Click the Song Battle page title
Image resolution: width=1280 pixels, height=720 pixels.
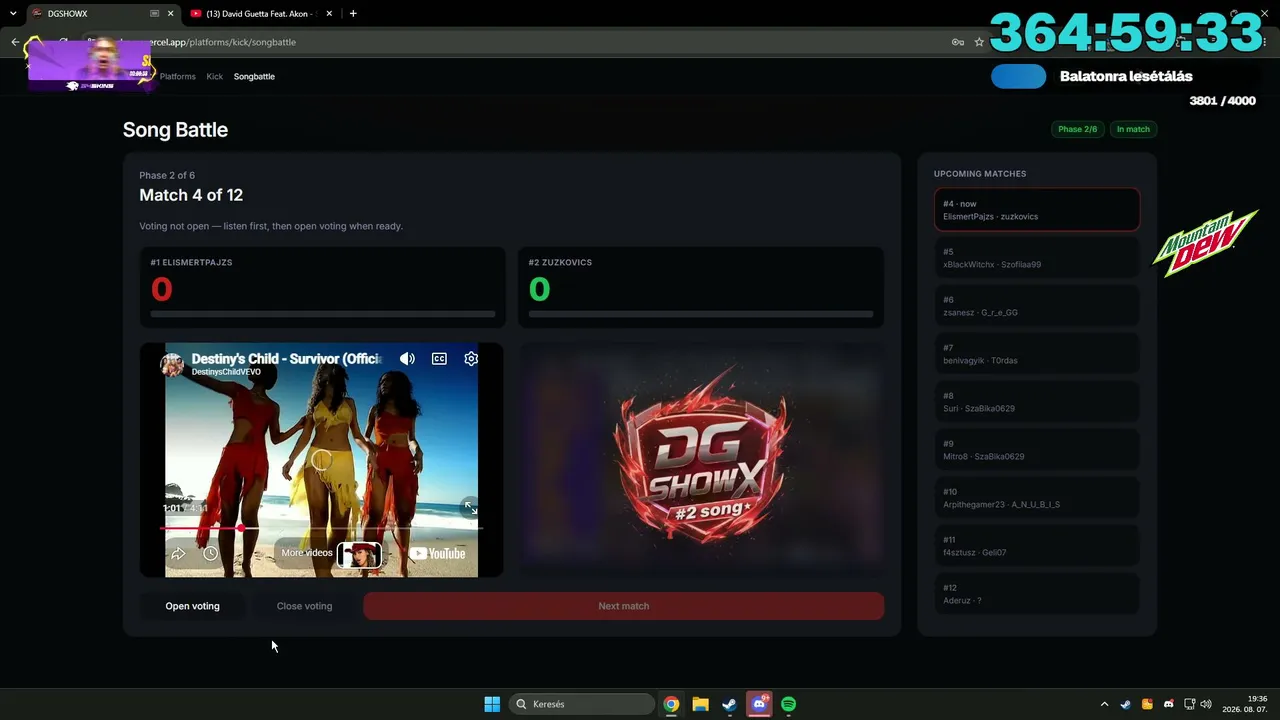(x=175, y=130)
